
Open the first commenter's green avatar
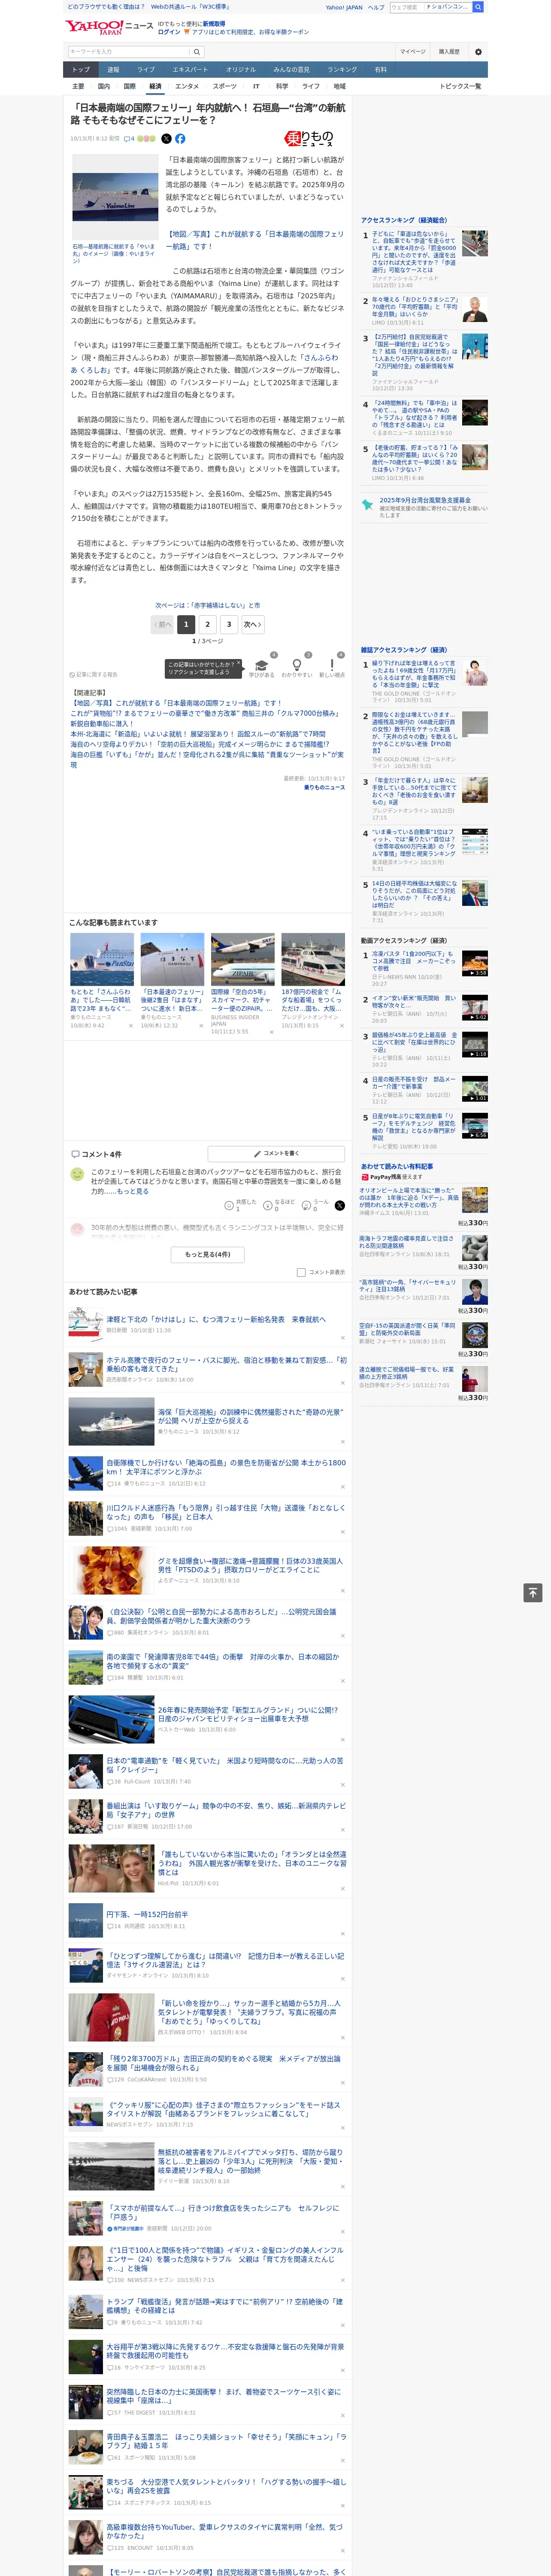point(77,1174)
